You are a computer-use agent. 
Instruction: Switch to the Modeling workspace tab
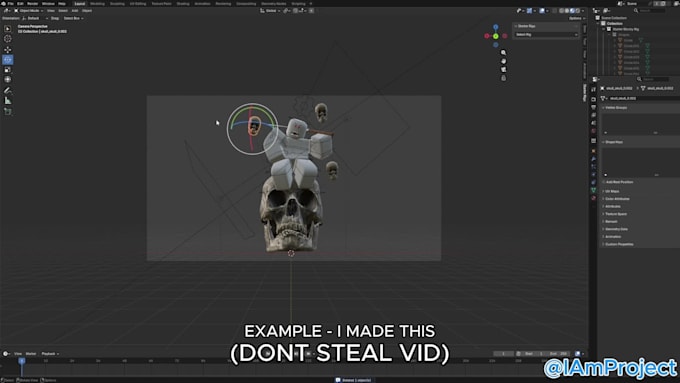tap(97, 3)
